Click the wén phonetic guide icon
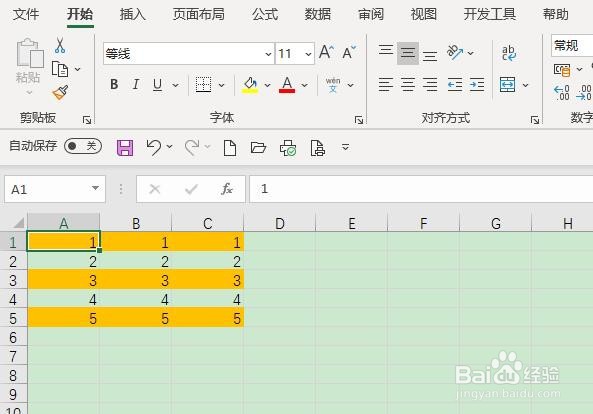The width and height of the screenshot is (593, 414). click(x=333, y=85)
